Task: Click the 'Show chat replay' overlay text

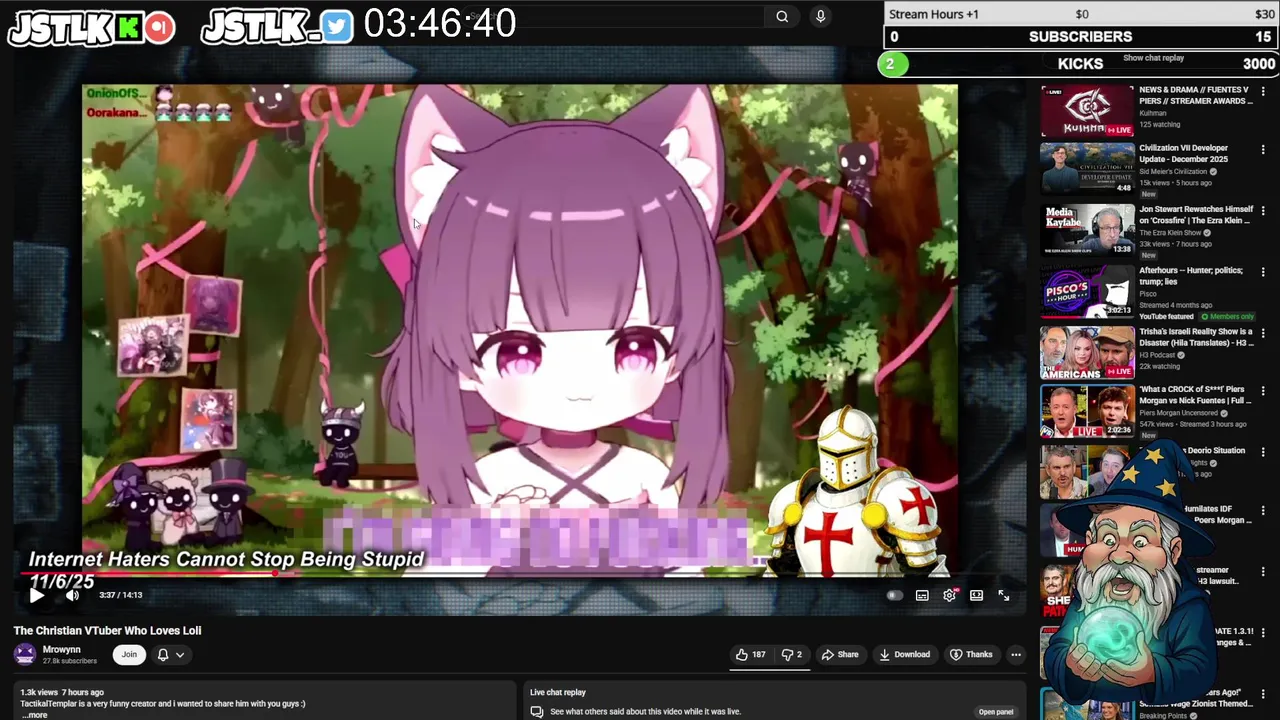Action: click(x=1153, y=58)
